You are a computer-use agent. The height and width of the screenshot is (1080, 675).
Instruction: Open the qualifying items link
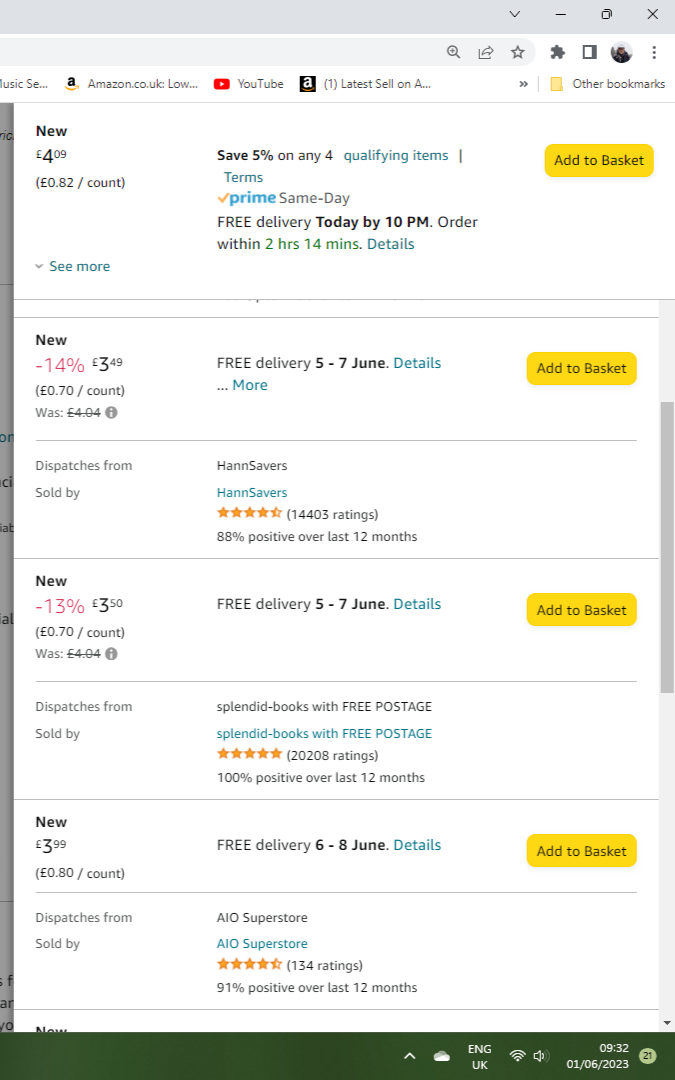pyautogui.click(x=396, y=156)
